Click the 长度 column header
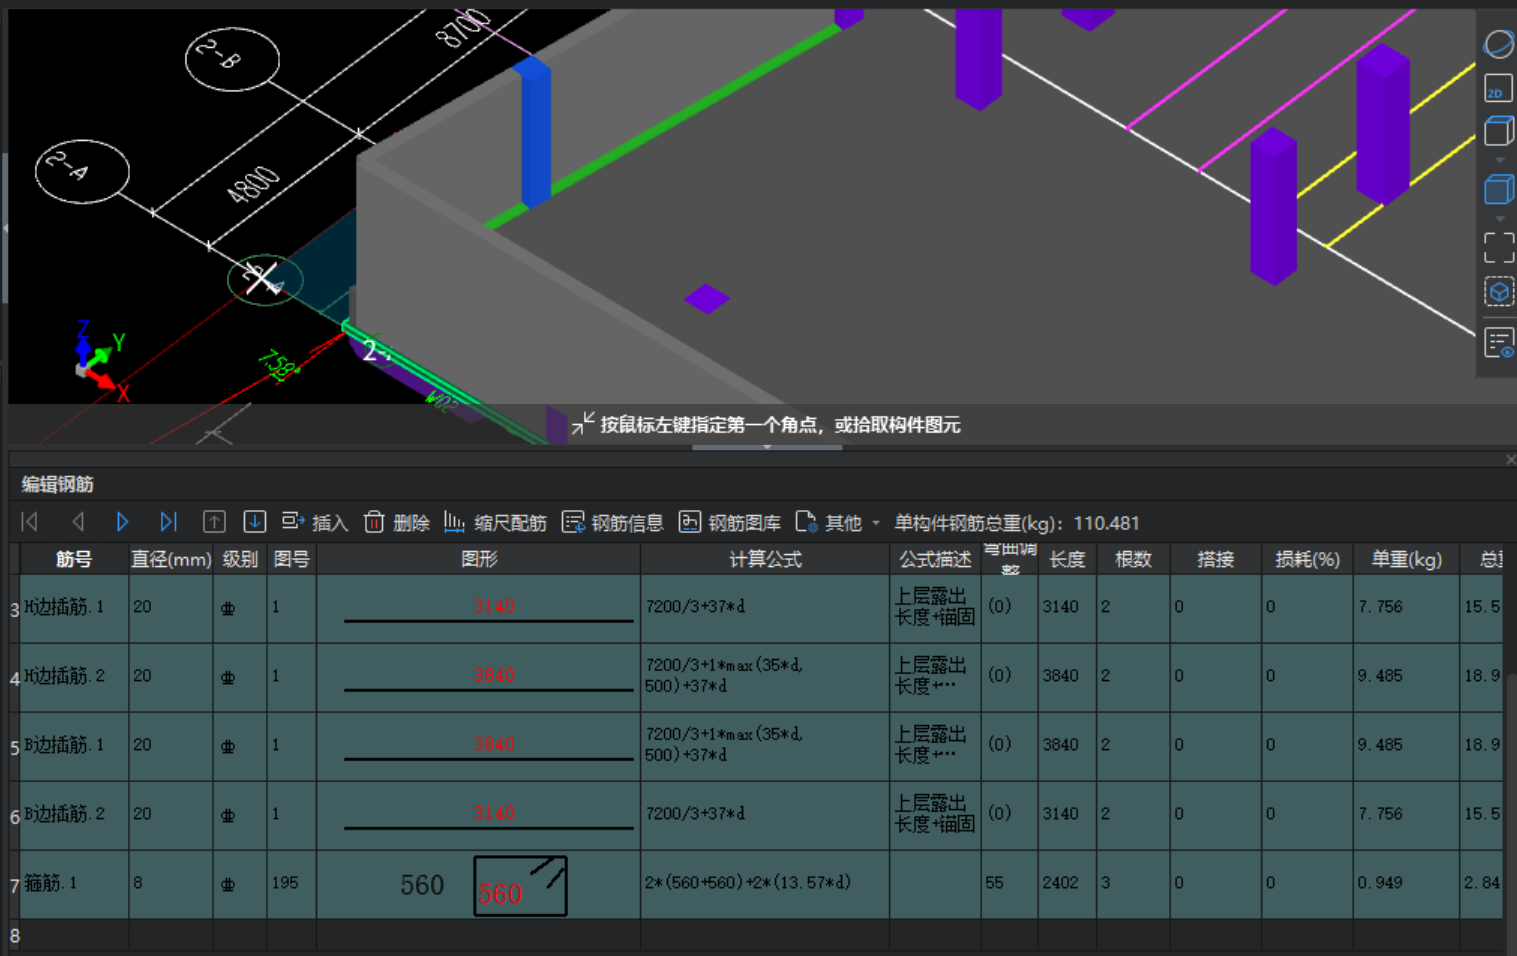 click(1067, 559)
